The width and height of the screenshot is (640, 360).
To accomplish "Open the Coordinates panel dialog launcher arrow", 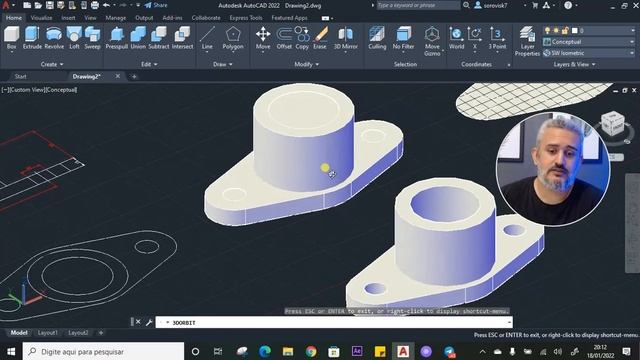I will click(509, 65).
